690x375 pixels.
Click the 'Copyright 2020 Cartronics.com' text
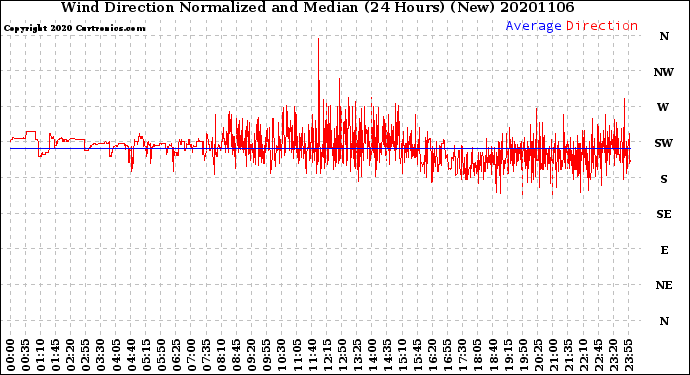tap(74, 28)
